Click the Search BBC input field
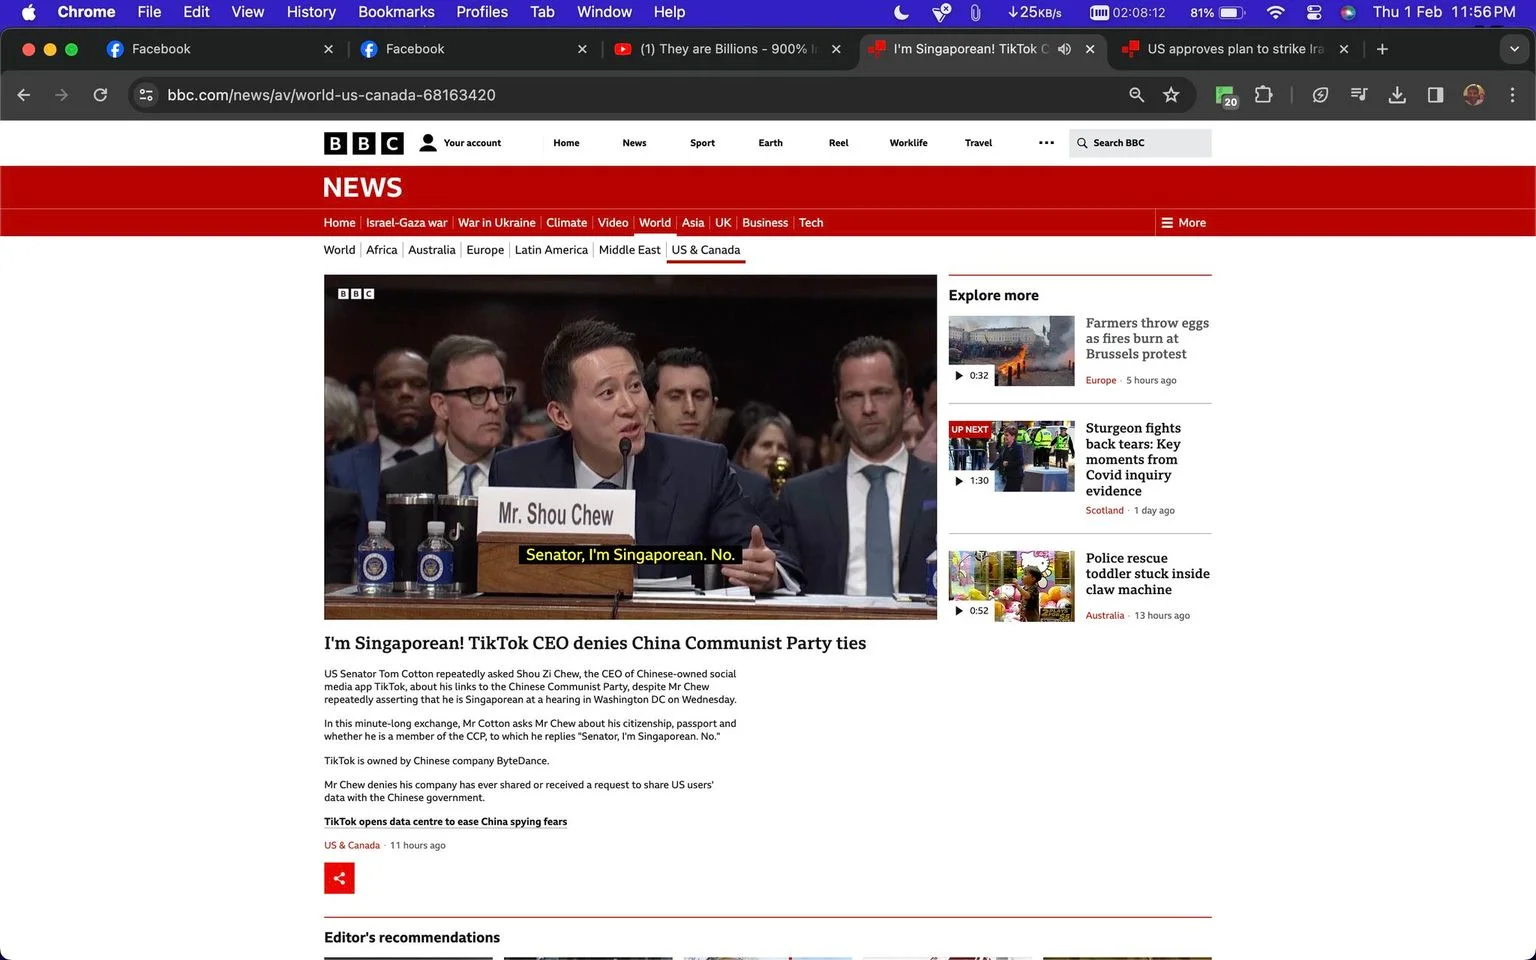Image resolution: width=1536 pixels, height=960 pixels. pos(1140,143)
